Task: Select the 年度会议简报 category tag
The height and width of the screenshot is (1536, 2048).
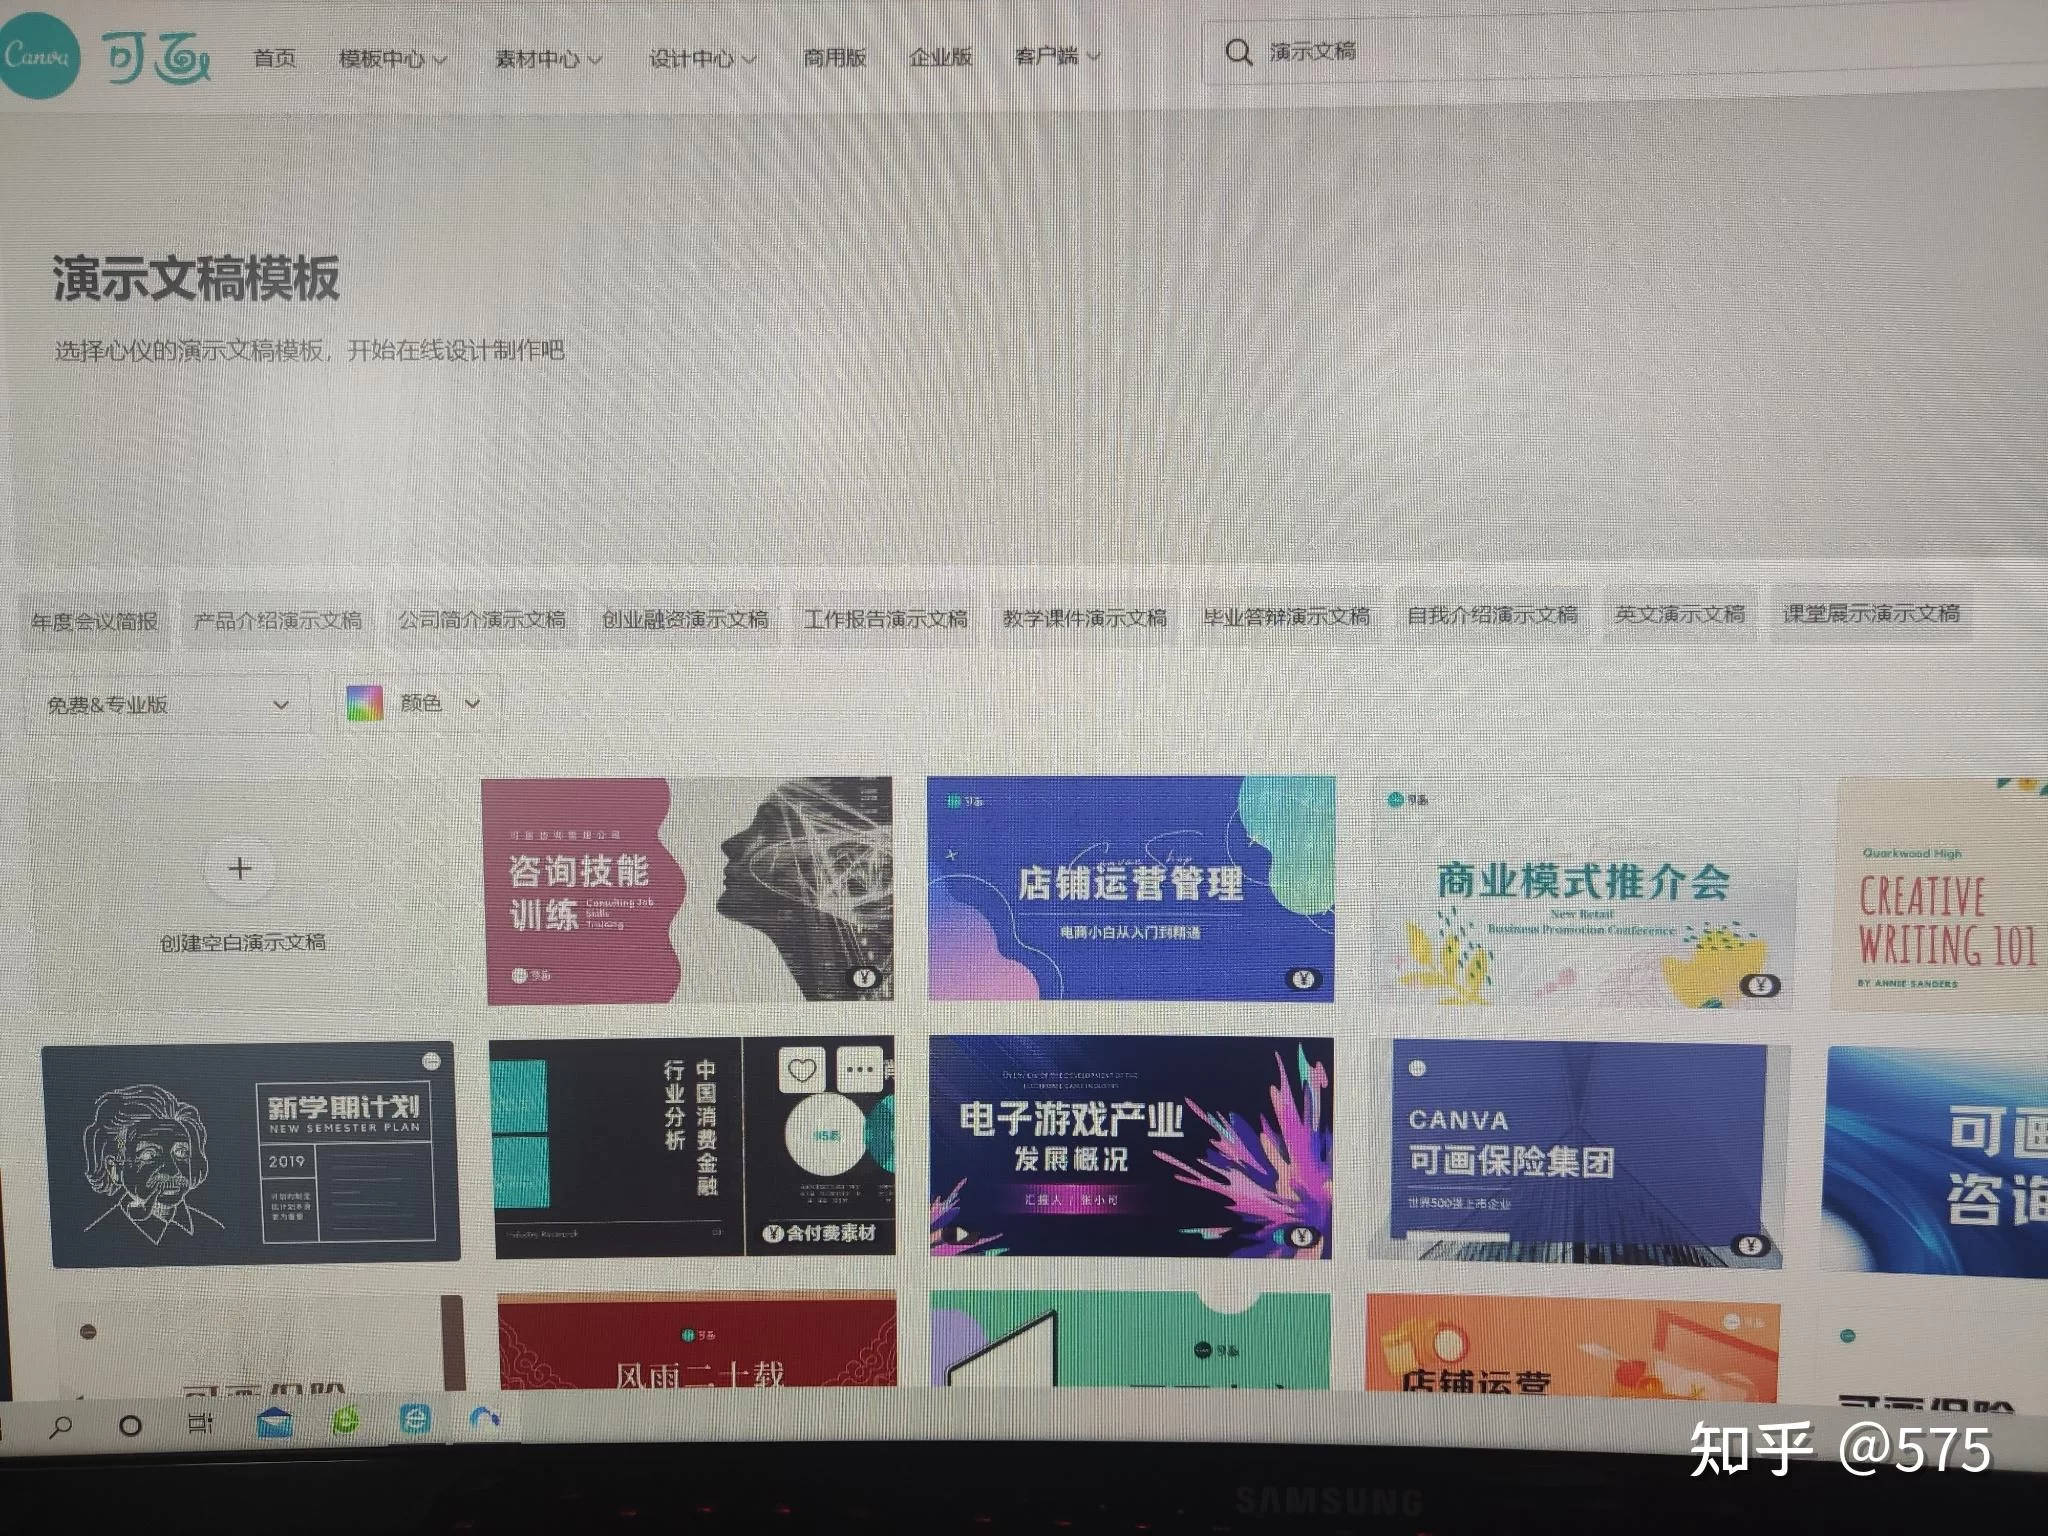Action: (95, 621)
